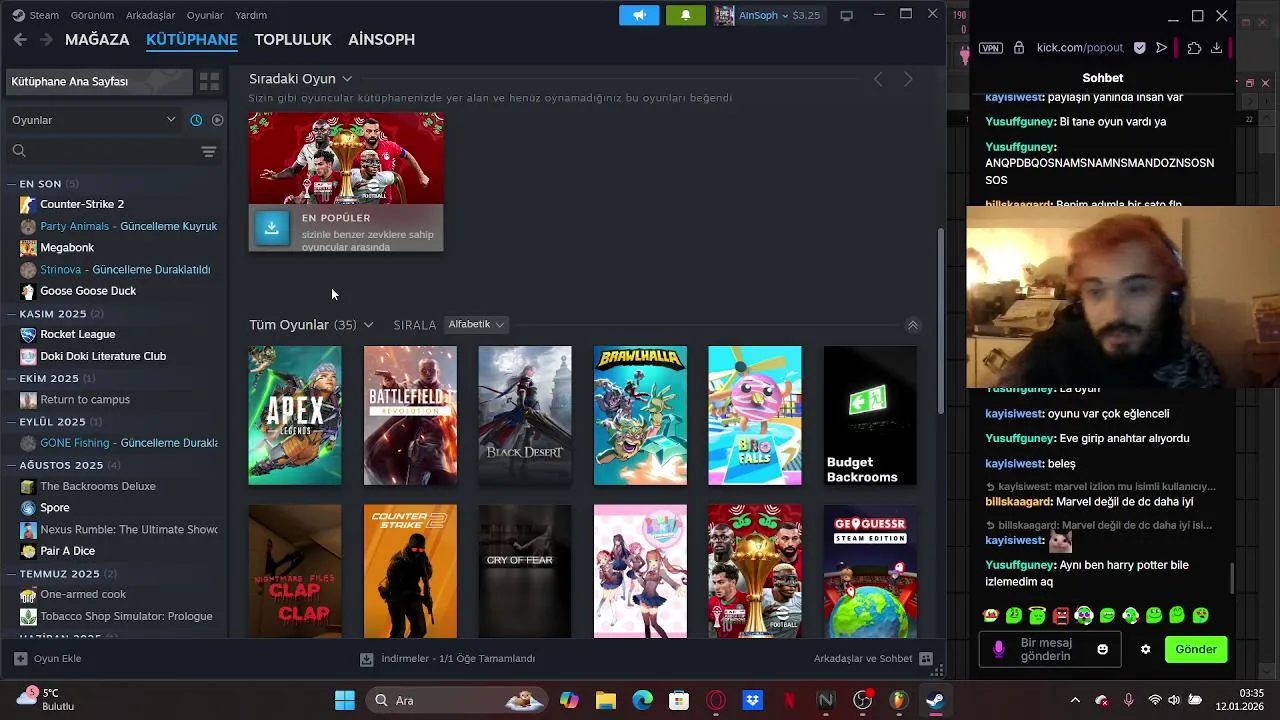
Task: Open the Yardım menu
Action: pyautogui.click(x=251, y=15)
